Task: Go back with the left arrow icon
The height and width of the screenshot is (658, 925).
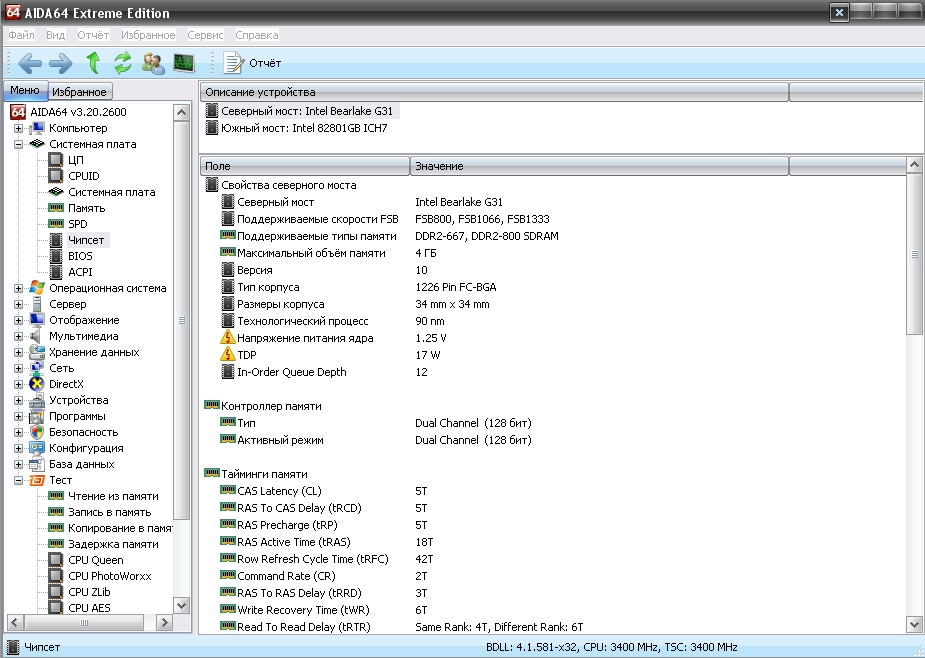Action: [x=29, y=63]
